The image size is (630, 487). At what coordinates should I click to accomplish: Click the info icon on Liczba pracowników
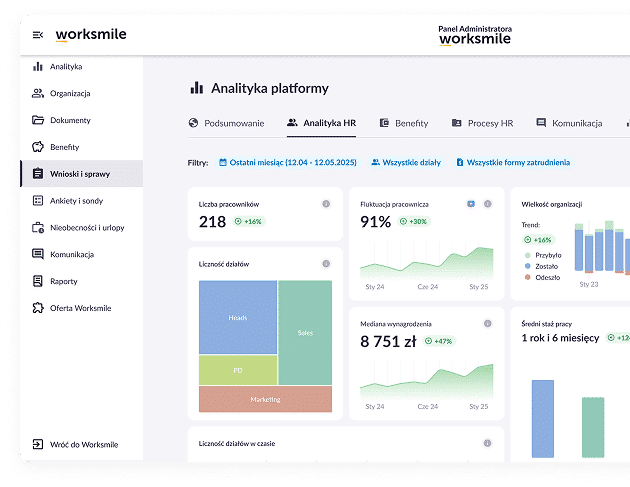(326, 204)
